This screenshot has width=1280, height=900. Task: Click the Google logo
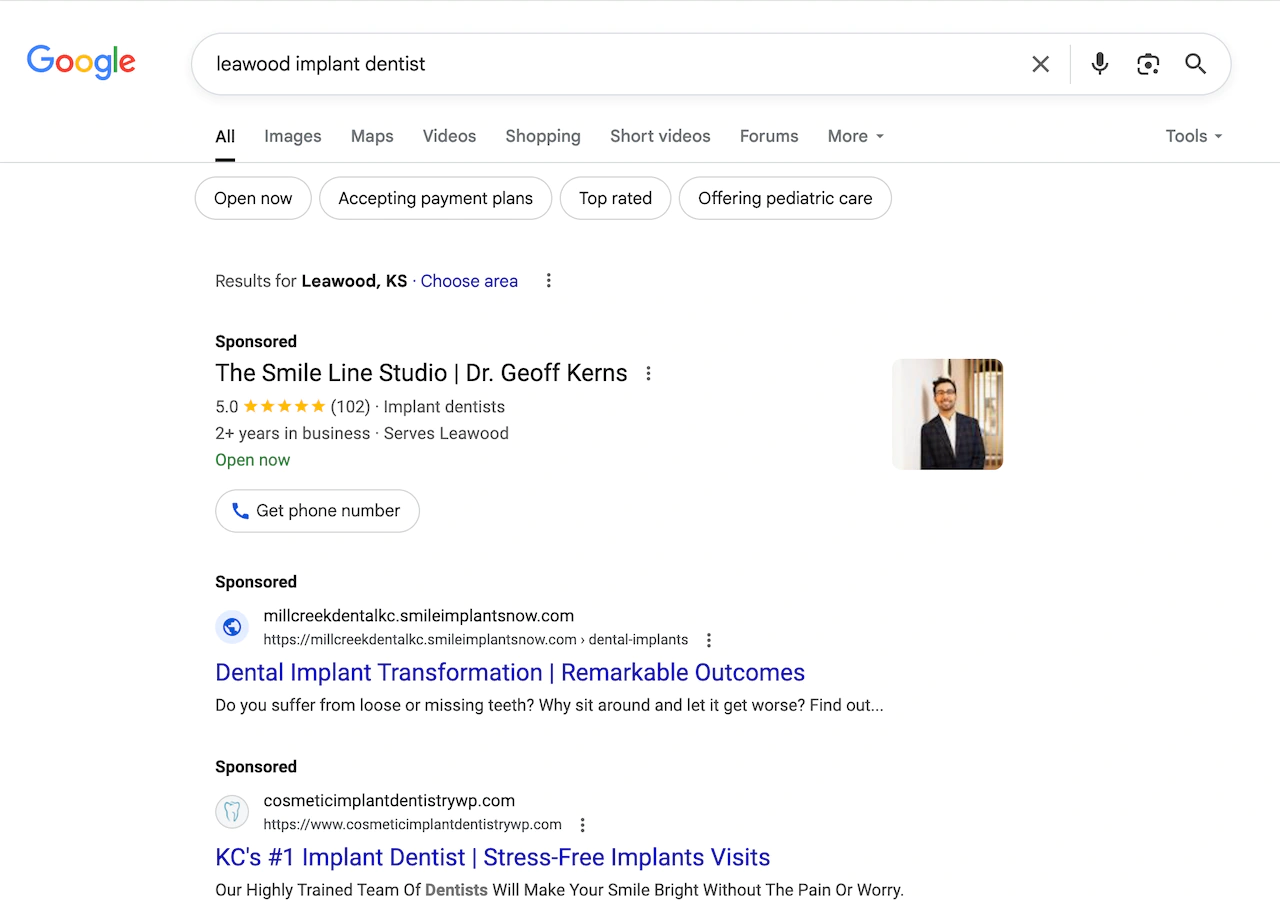(81, 62)
